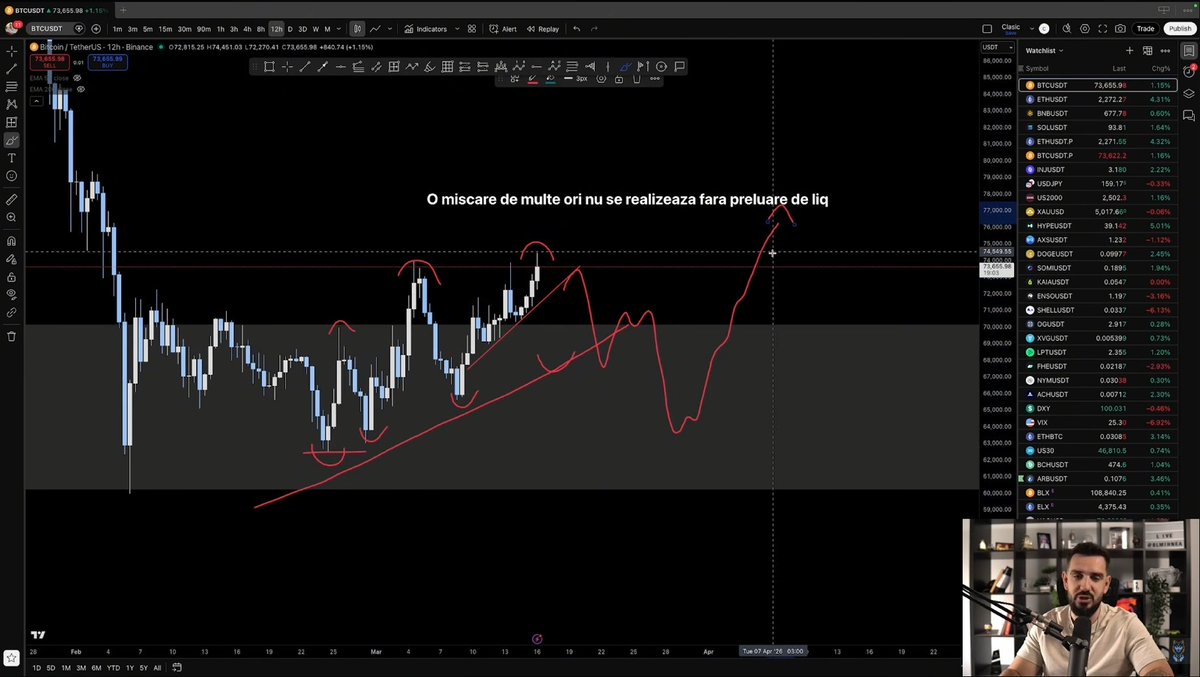Open watchlist advanced view icon
The image size is (1200, 677).
point(1148,50)
